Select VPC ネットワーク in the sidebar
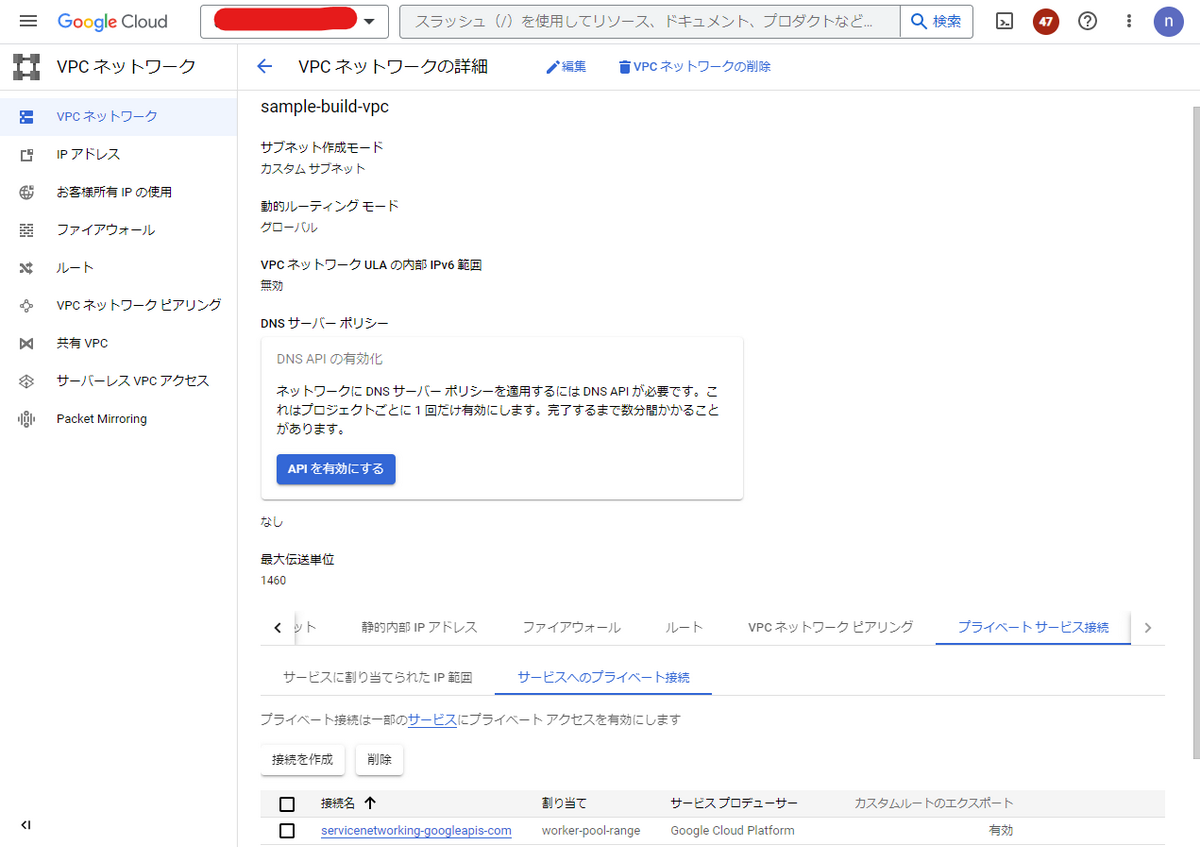1200x847 pixels. 118,116
